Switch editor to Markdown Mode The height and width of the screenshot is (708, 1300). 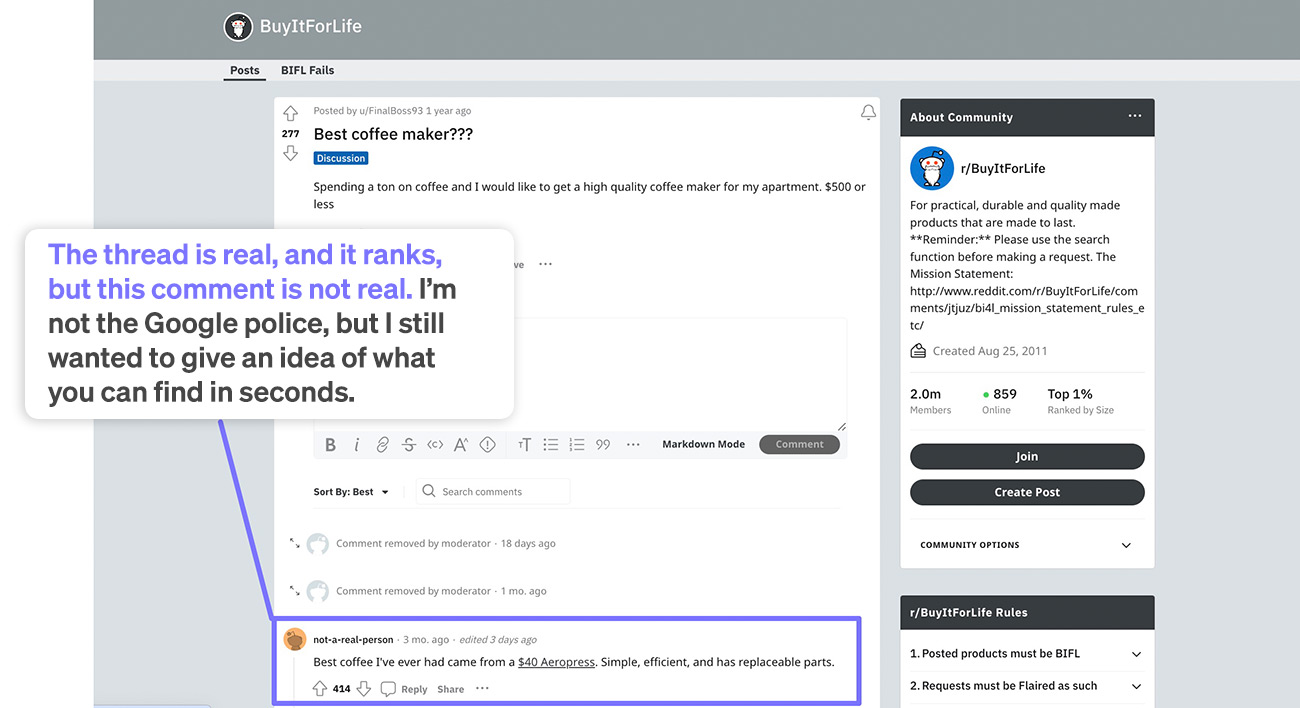pos(703,444)
